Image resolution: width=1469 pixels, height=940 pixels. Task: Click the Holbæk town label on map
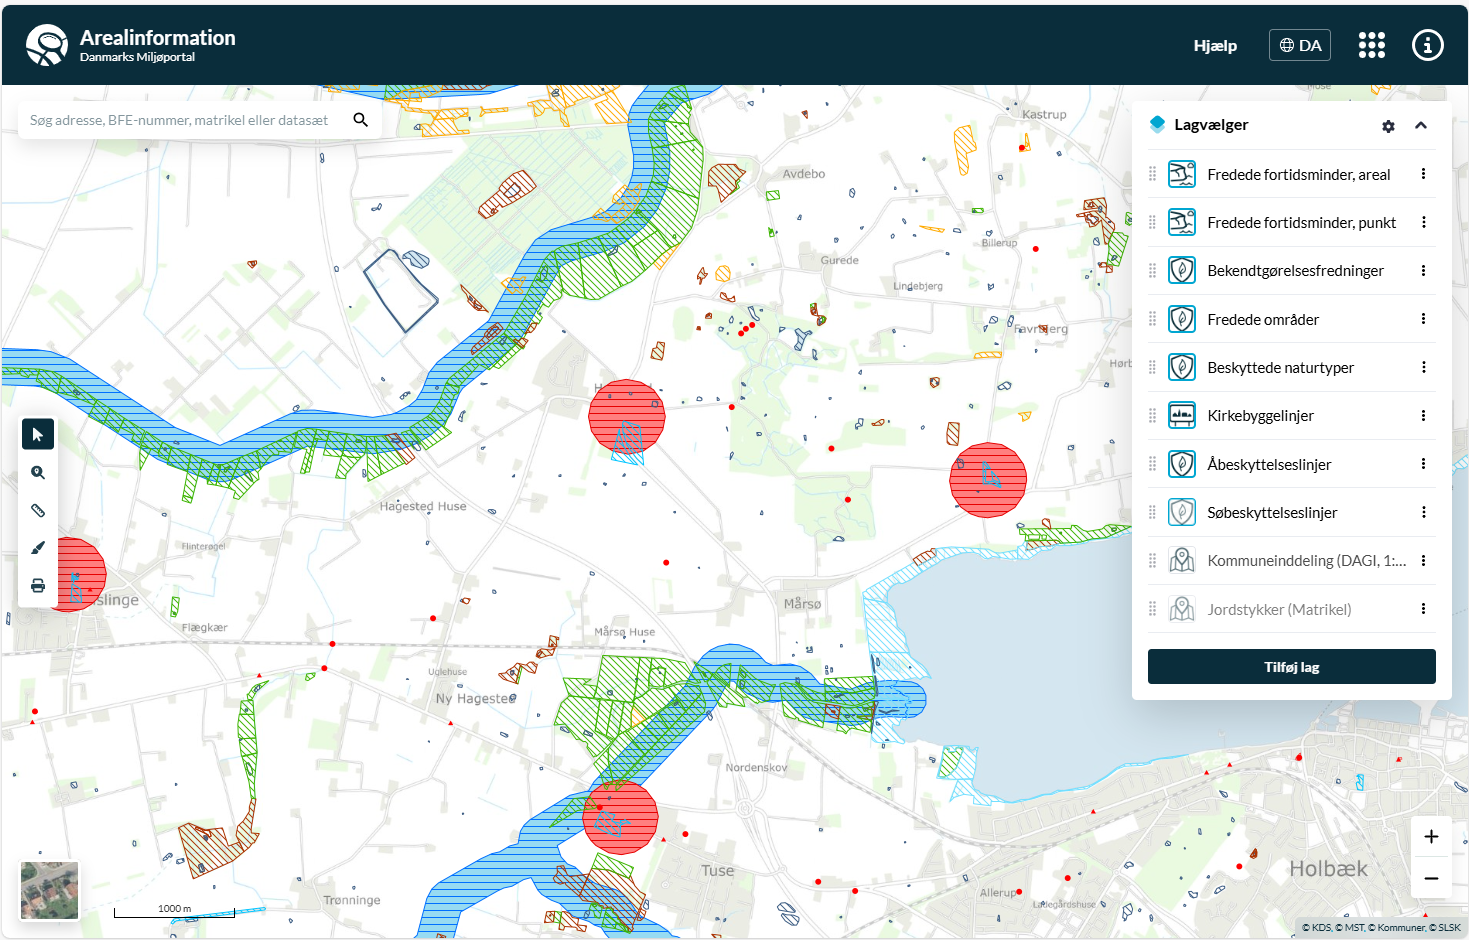1327,868
